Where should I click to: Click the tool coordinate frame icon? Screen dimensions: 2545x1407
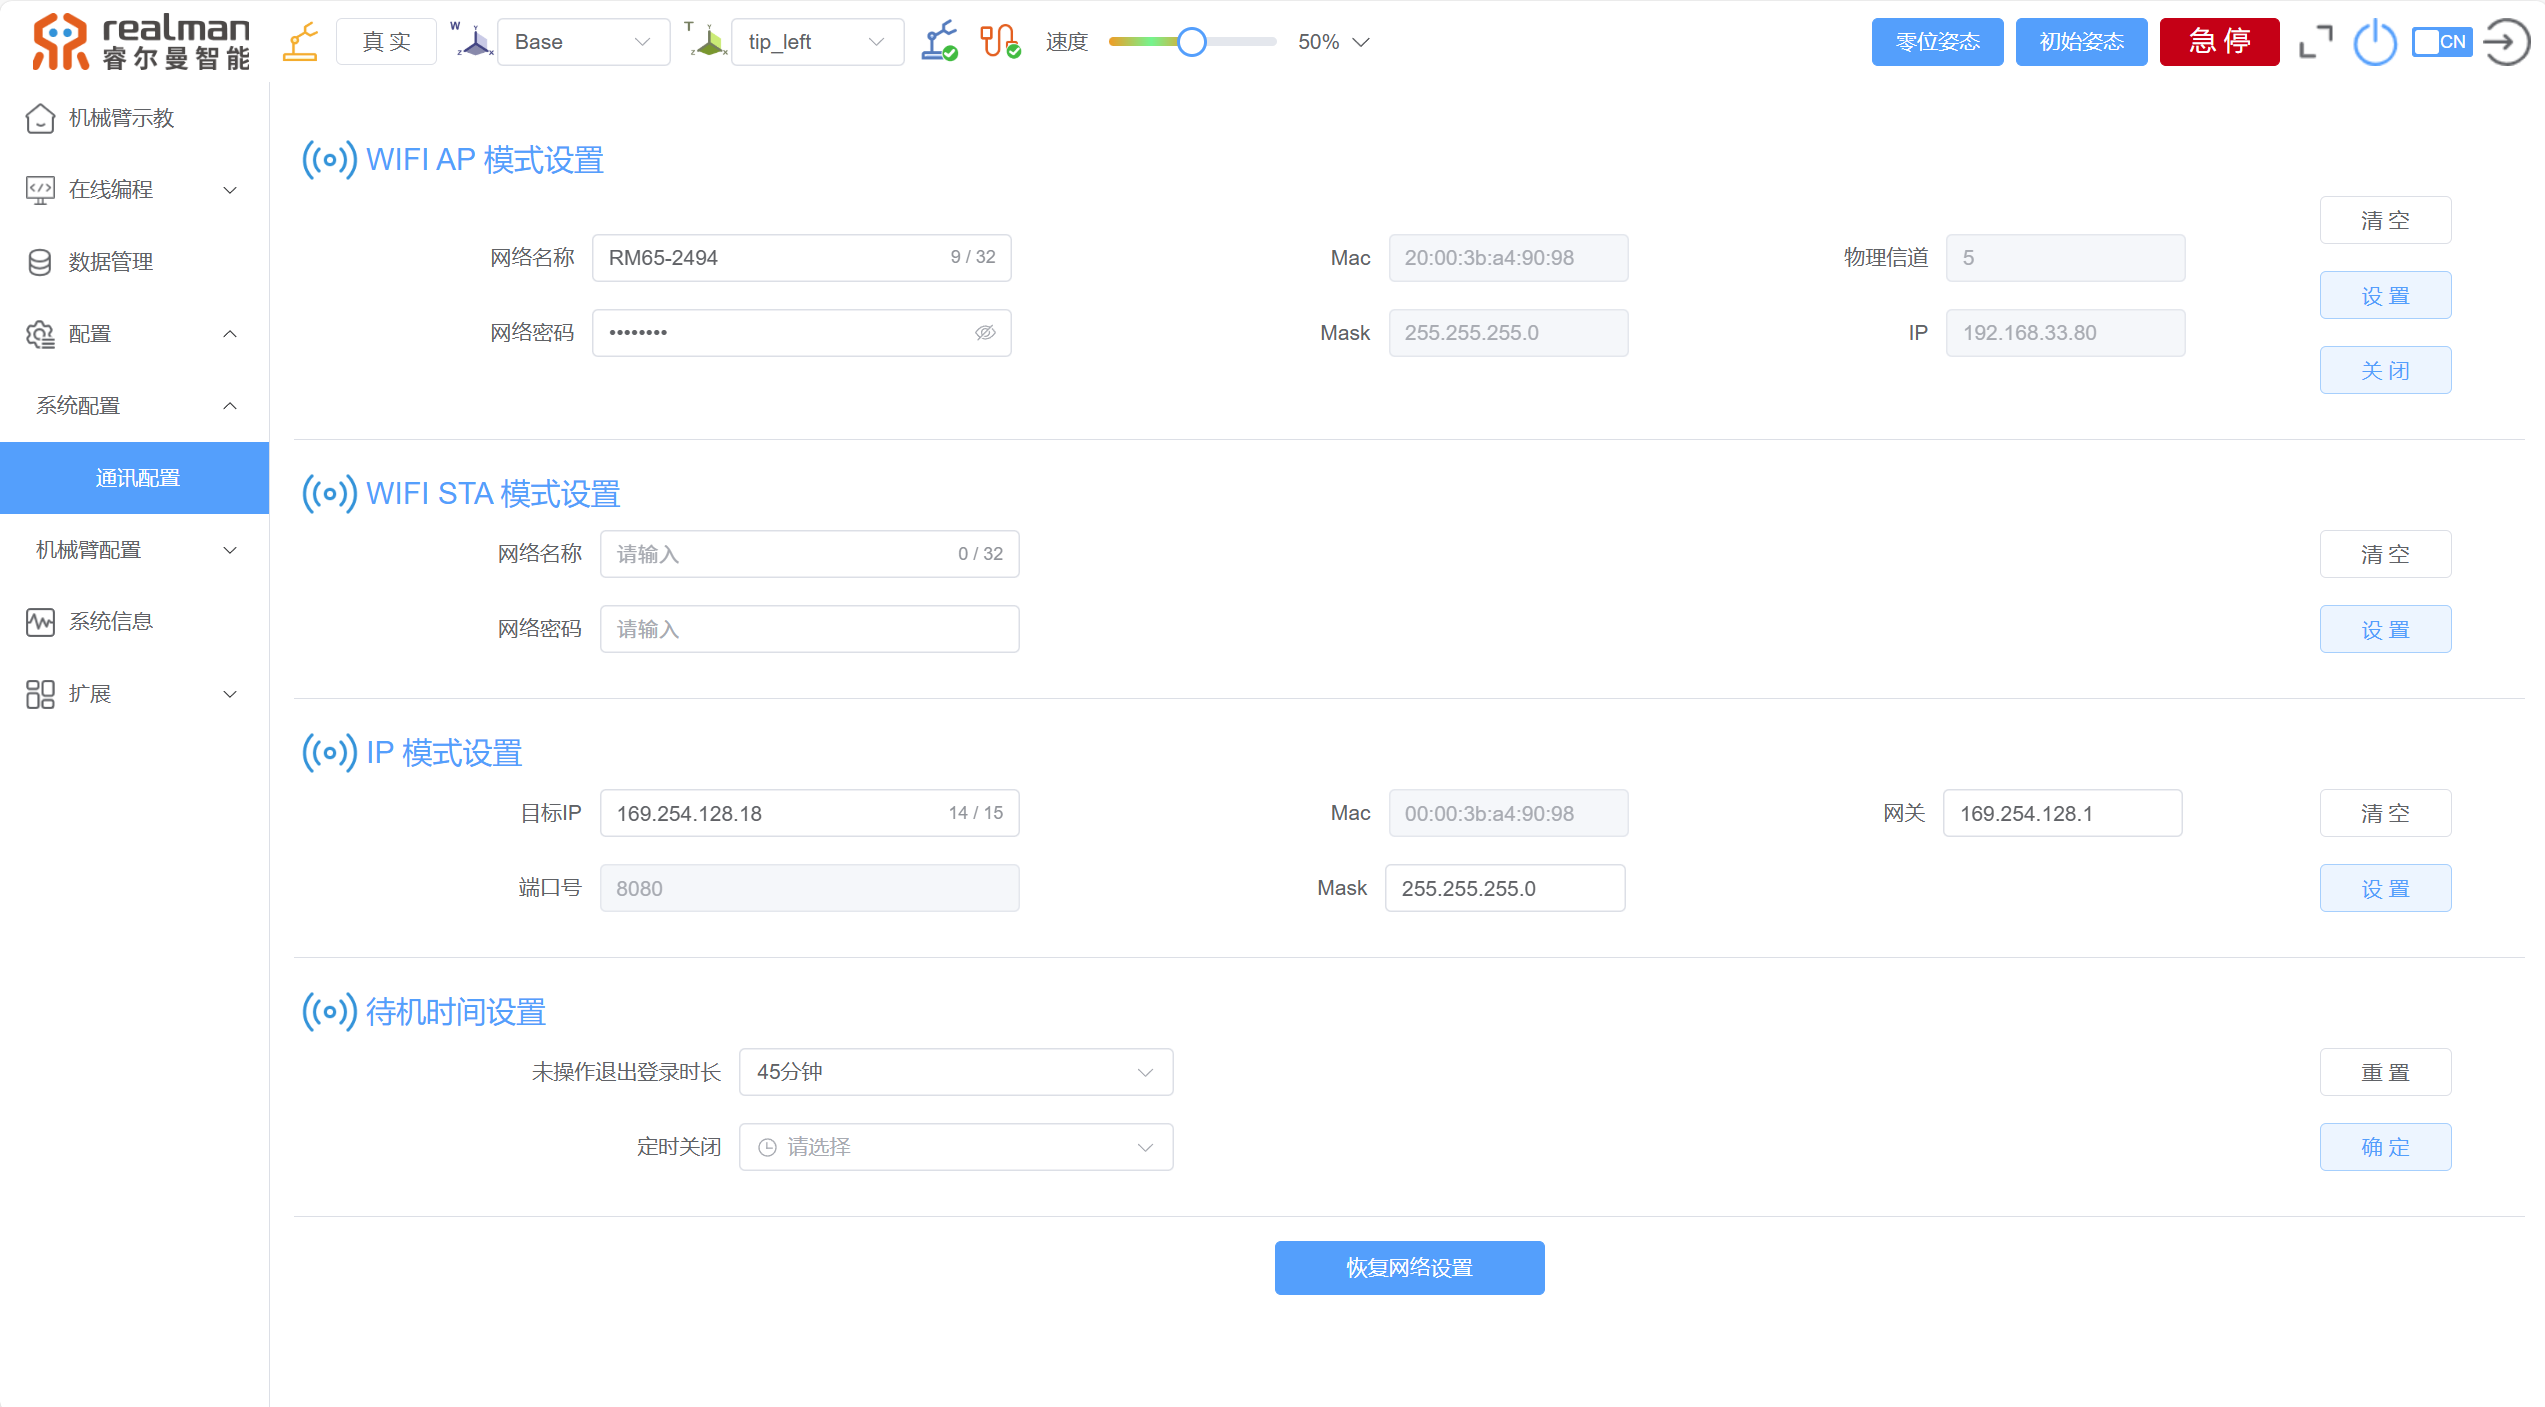[707, 42]
